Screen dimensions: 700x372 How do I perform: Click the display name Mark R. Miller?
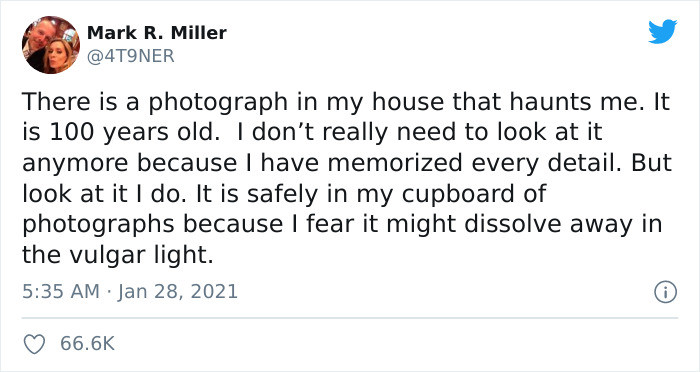tap(157, 33)
